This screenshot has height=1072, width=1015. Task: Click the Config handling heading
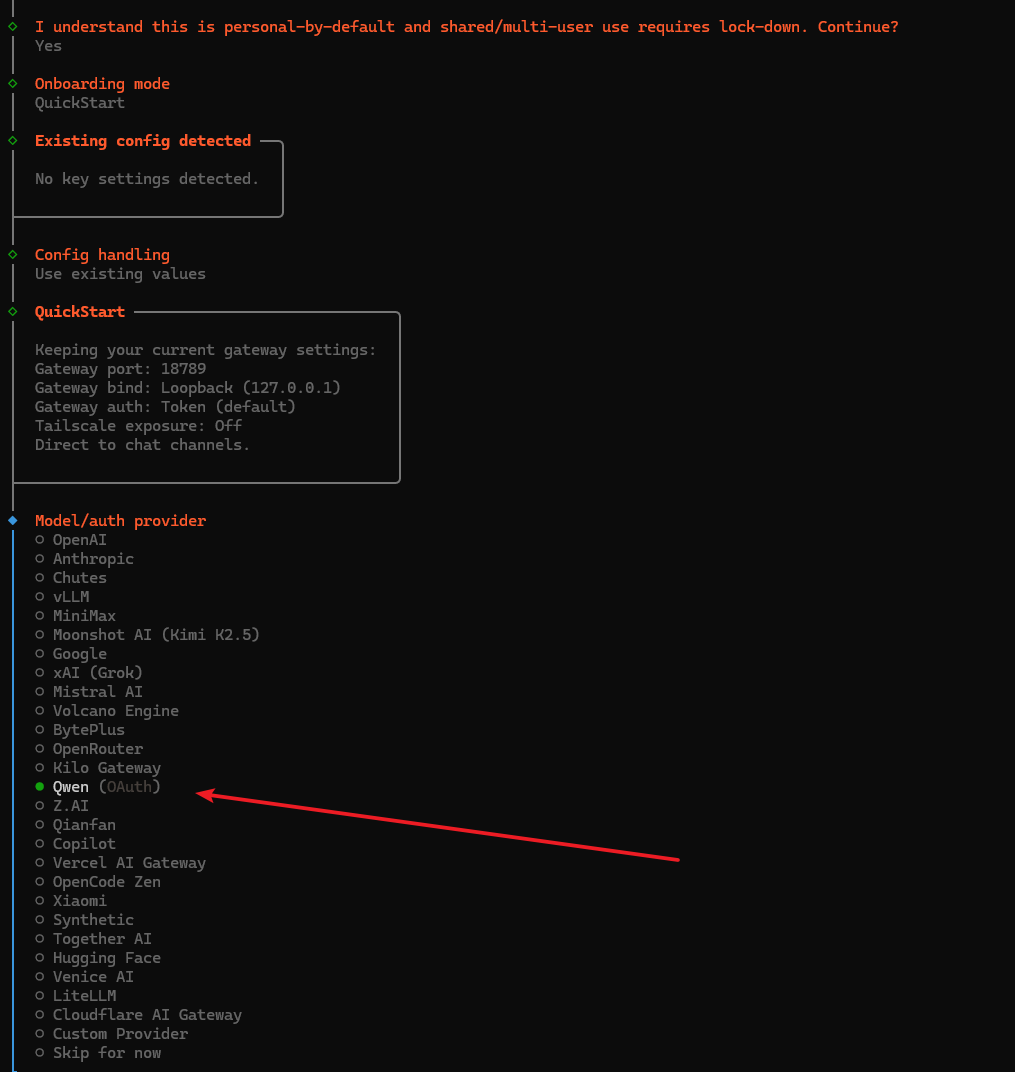pyautogui.click(x=103, y=255)
